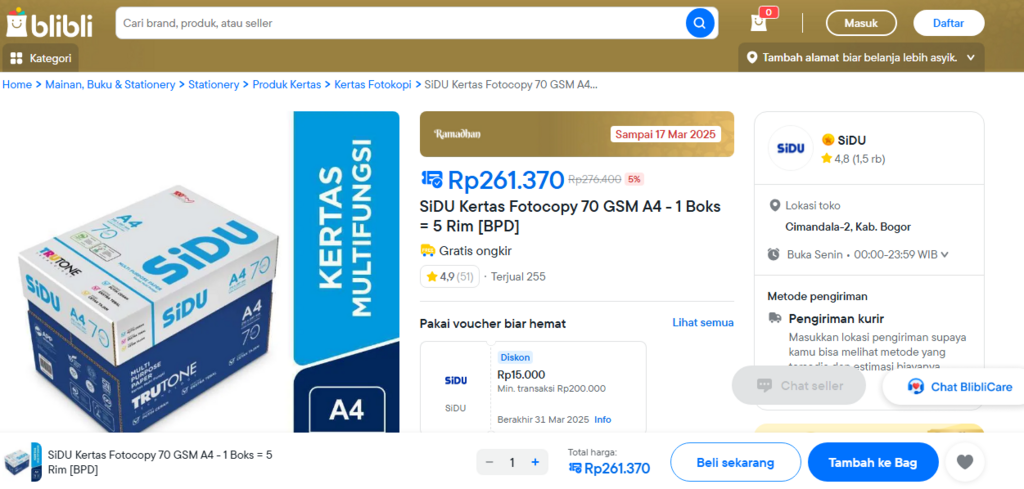Go to Kertas Fotokopi breadcrumb
Screen dimensions: 1024x489
click(373, 85)
